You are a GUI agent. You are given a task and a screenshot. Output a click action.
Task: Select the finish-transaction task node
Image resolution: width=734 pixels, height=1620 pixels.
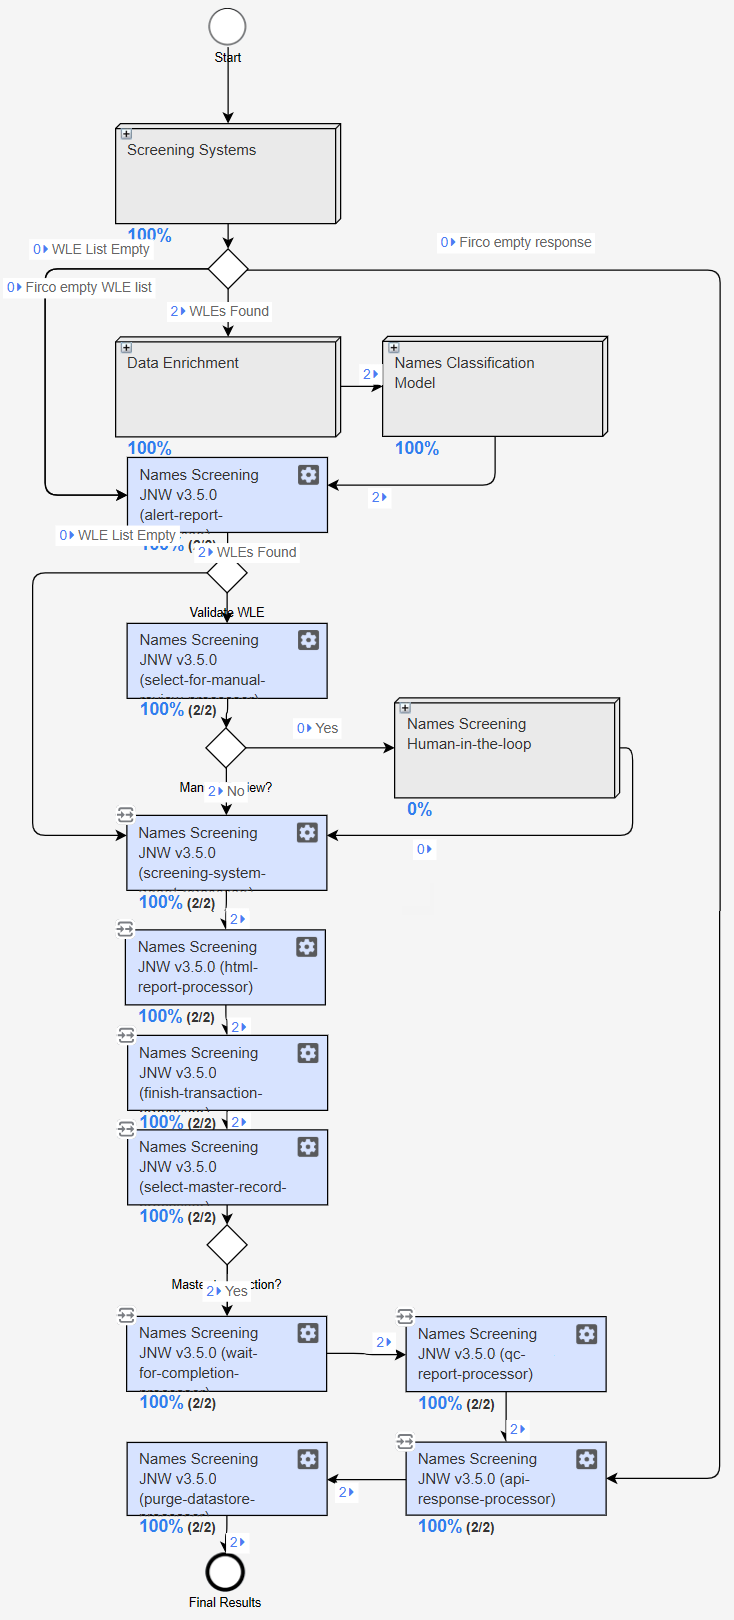point(227,1073)
